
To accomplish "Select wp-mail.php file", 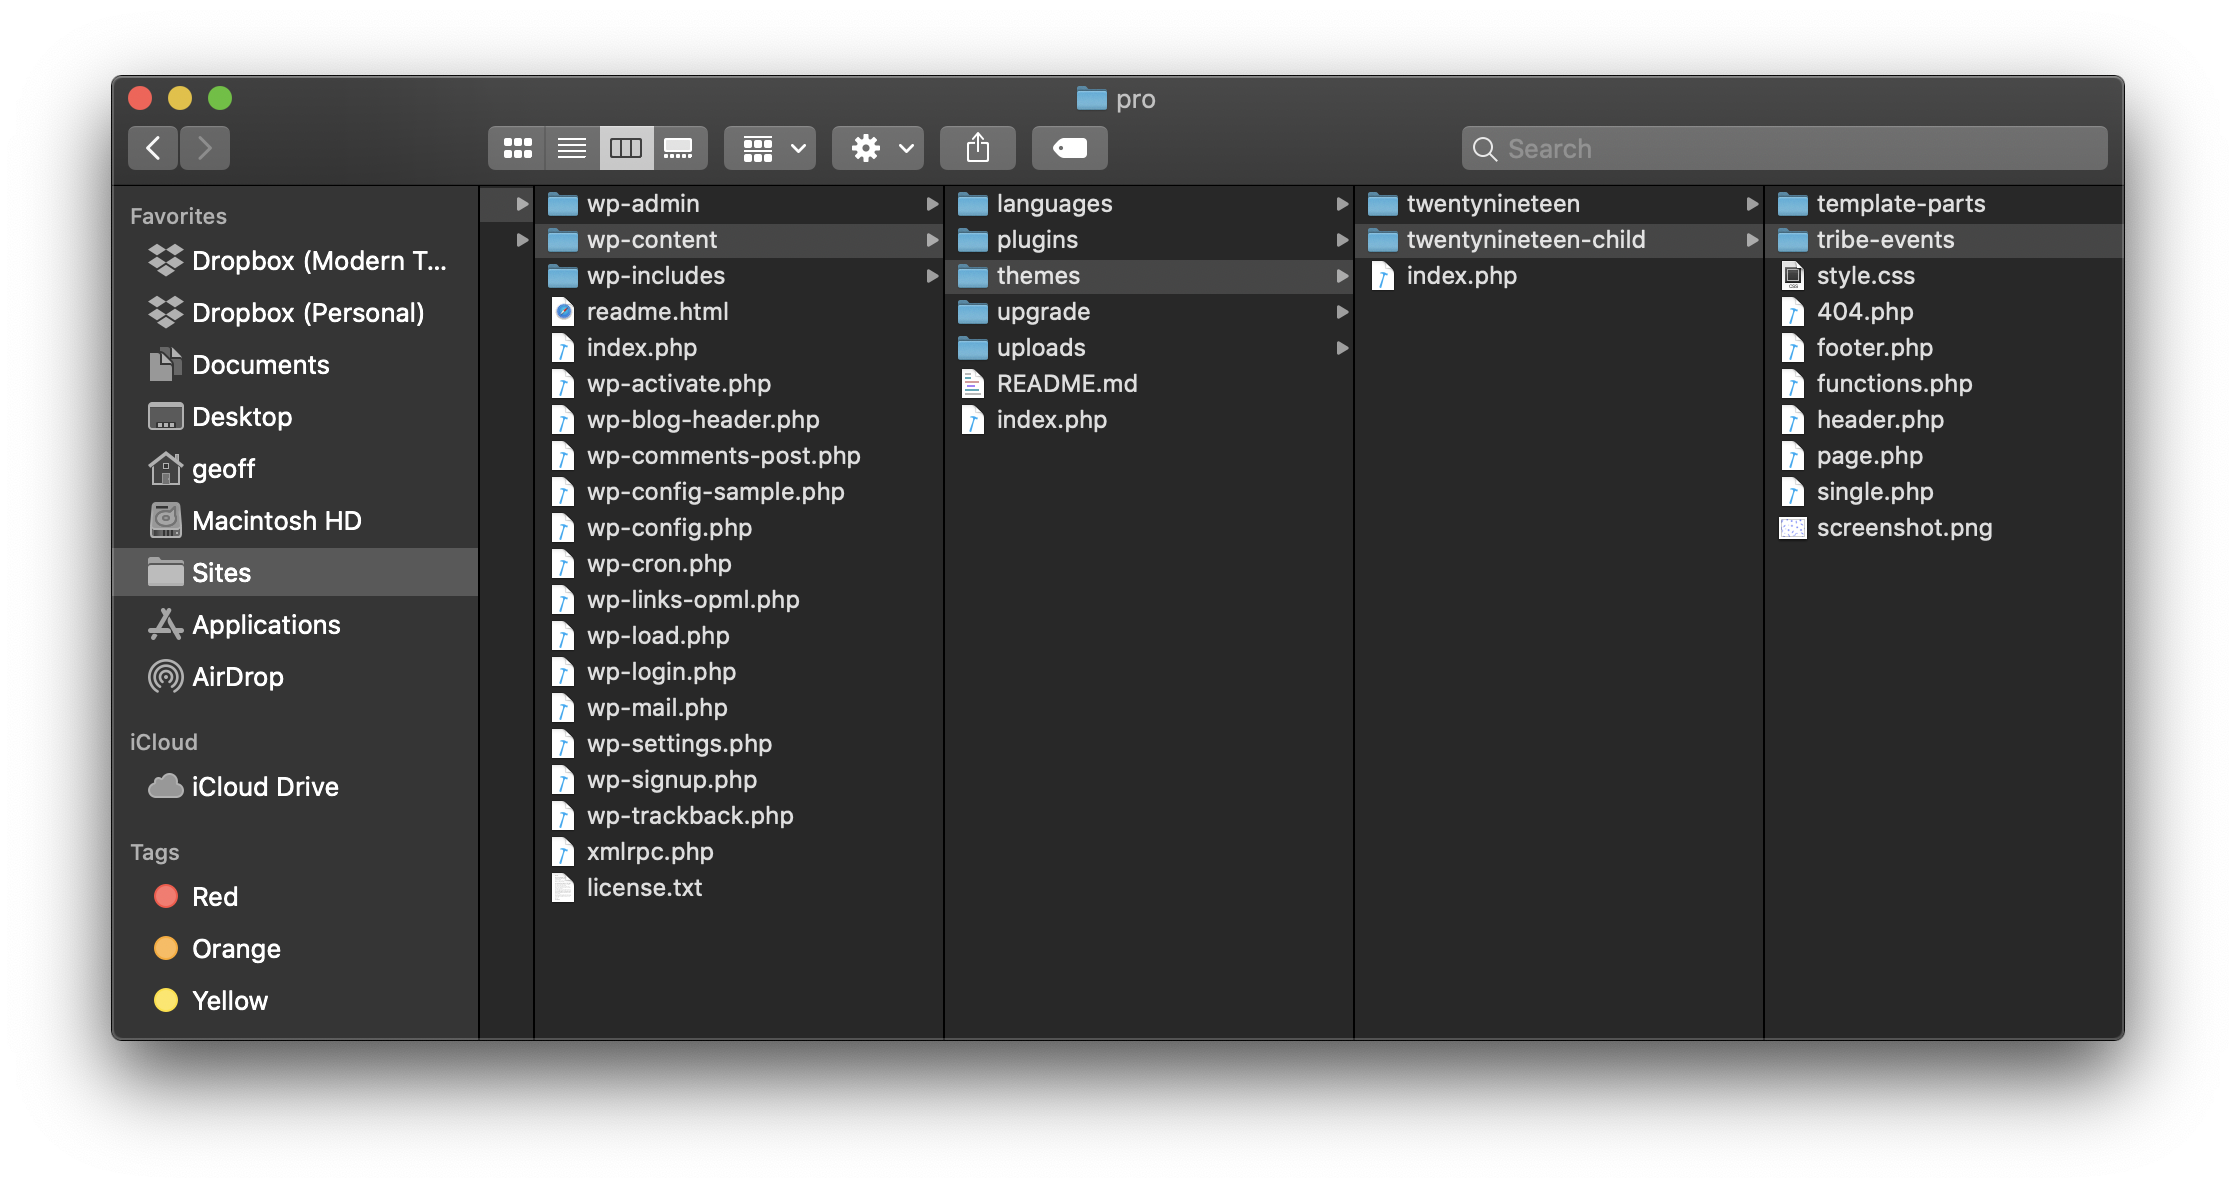I will point(739,708).
